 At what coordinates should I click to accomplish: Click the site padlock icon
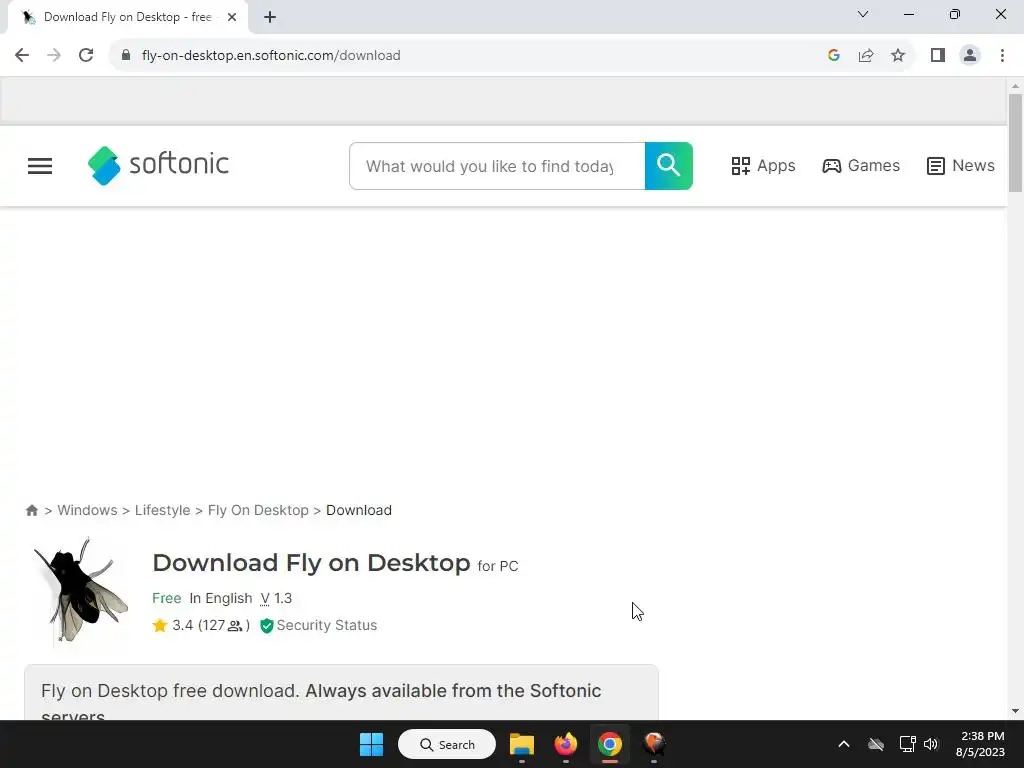pos(126,56)
